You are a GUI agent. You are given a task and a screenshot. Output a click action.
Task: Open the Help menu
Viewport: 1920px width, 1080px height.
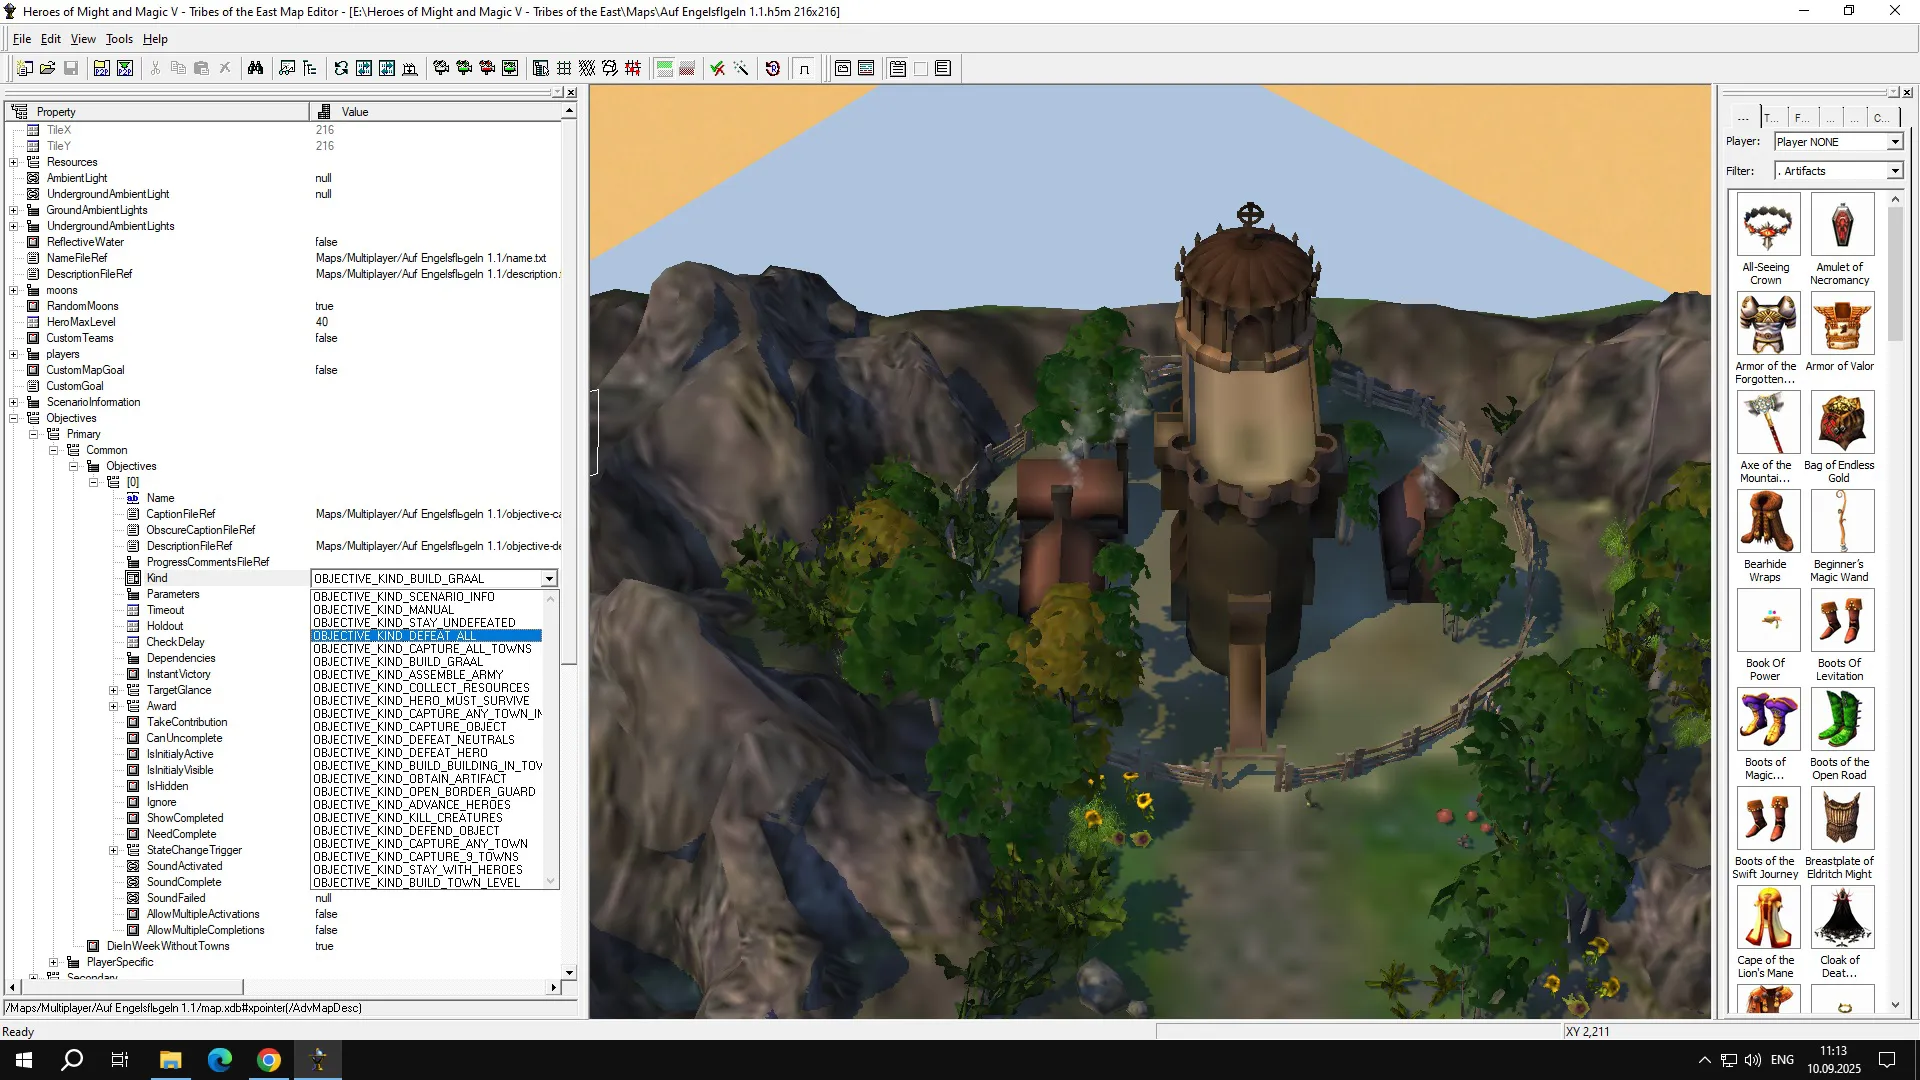155,39
